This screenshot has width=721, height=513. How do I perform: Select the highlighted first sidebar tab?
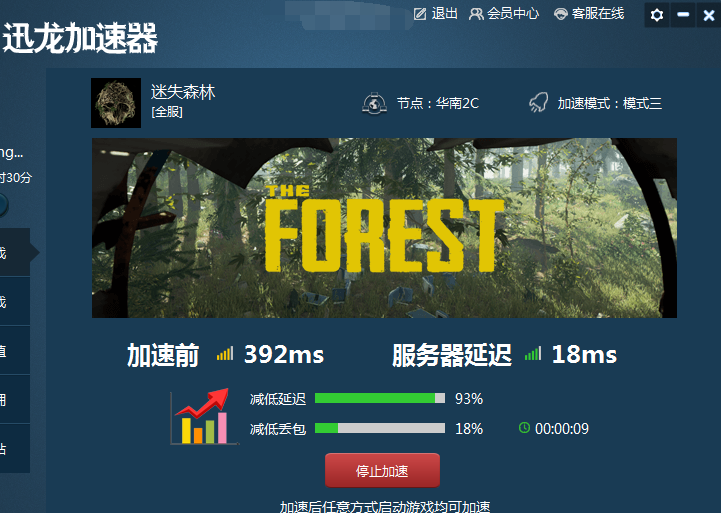point(15,252)
